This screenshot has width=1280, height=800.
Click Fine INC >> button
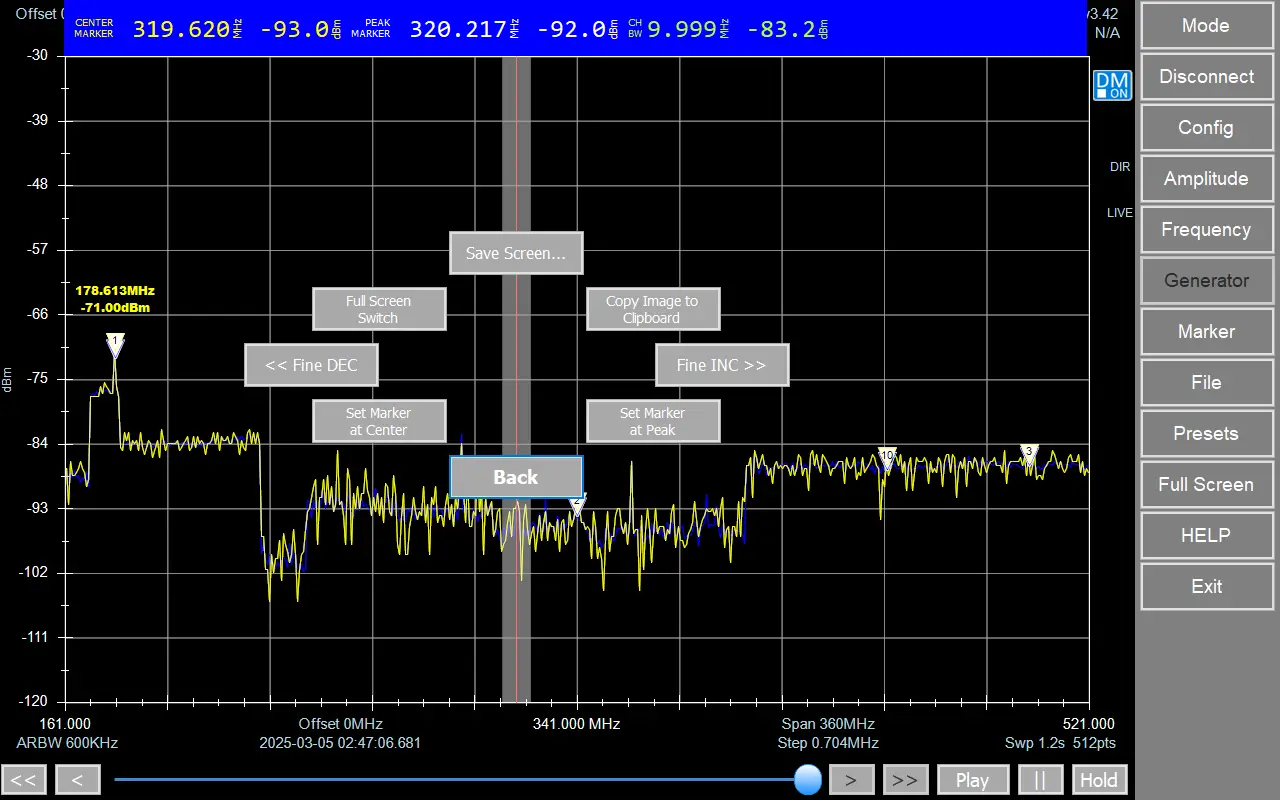click(x=722, y=365)
